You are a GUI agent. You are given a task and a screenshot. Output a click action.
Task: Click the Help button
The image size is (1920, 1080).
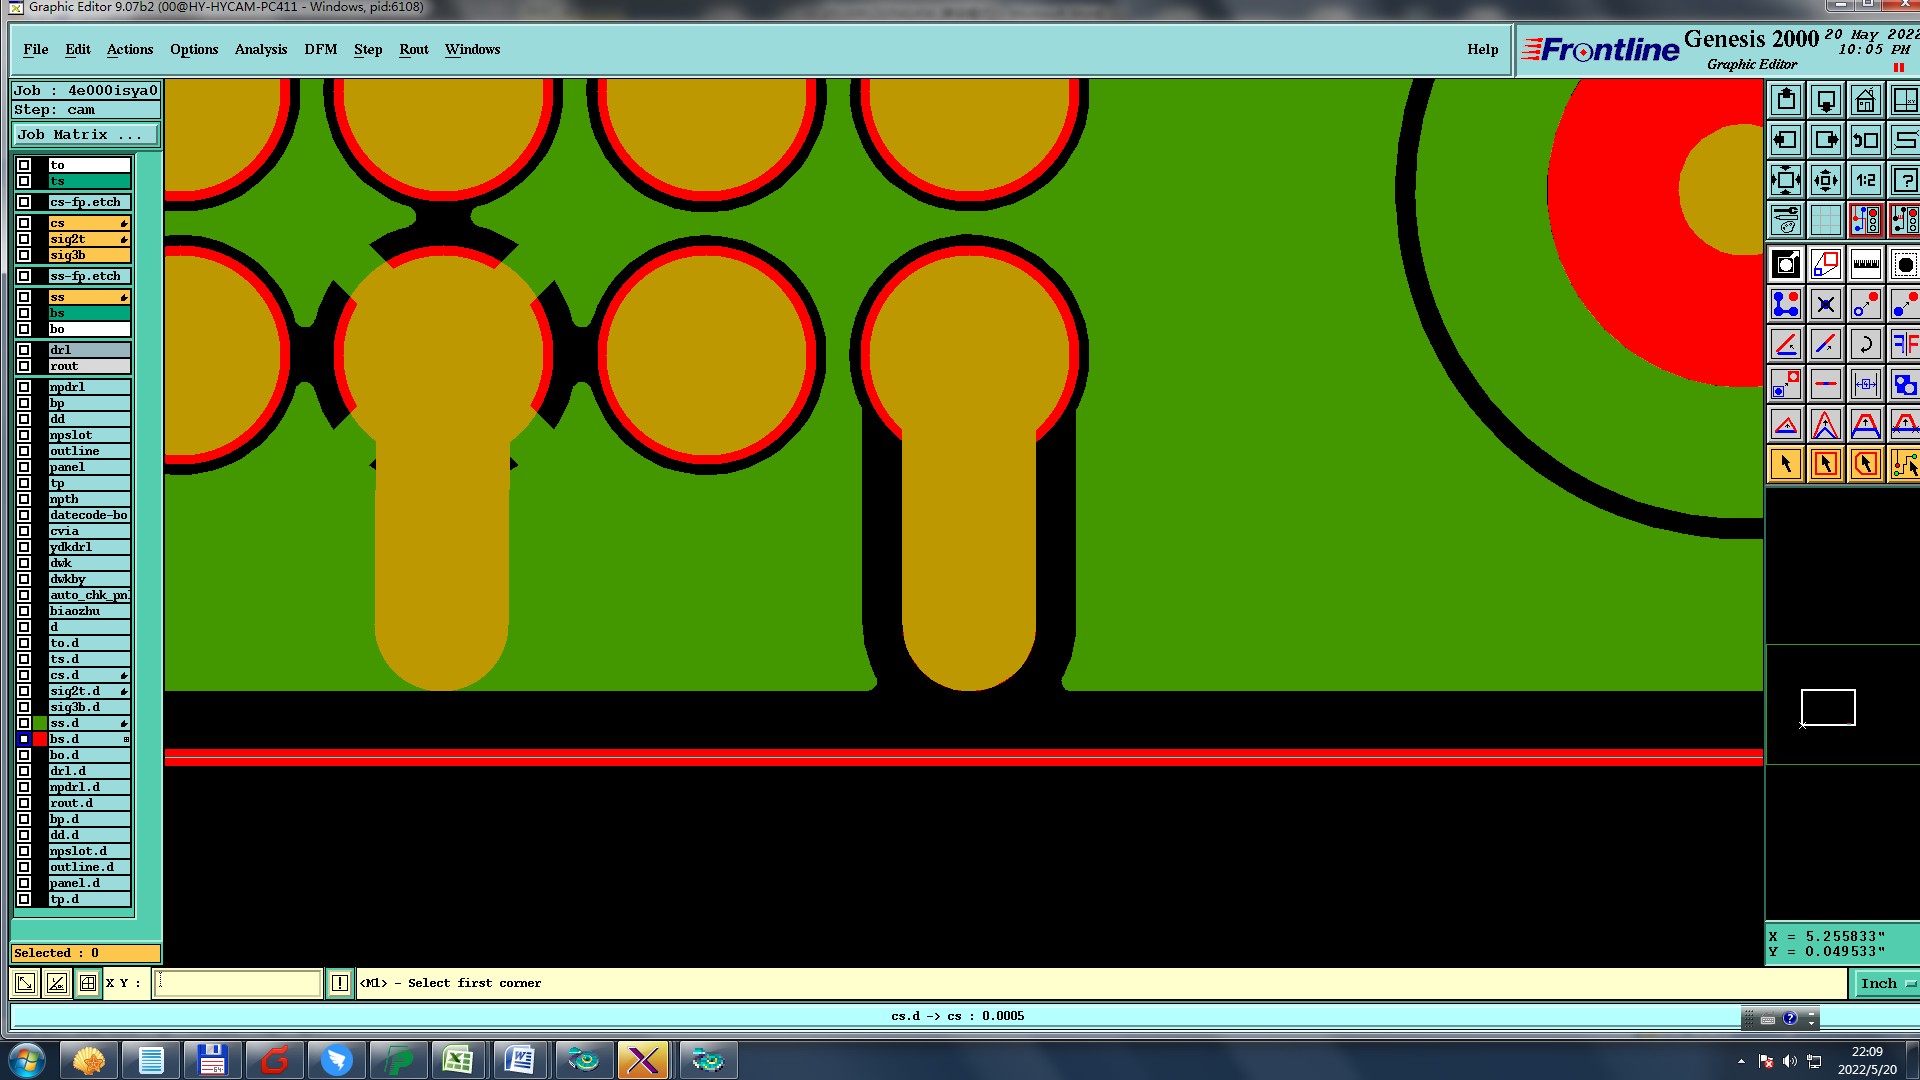(1482, 49)
